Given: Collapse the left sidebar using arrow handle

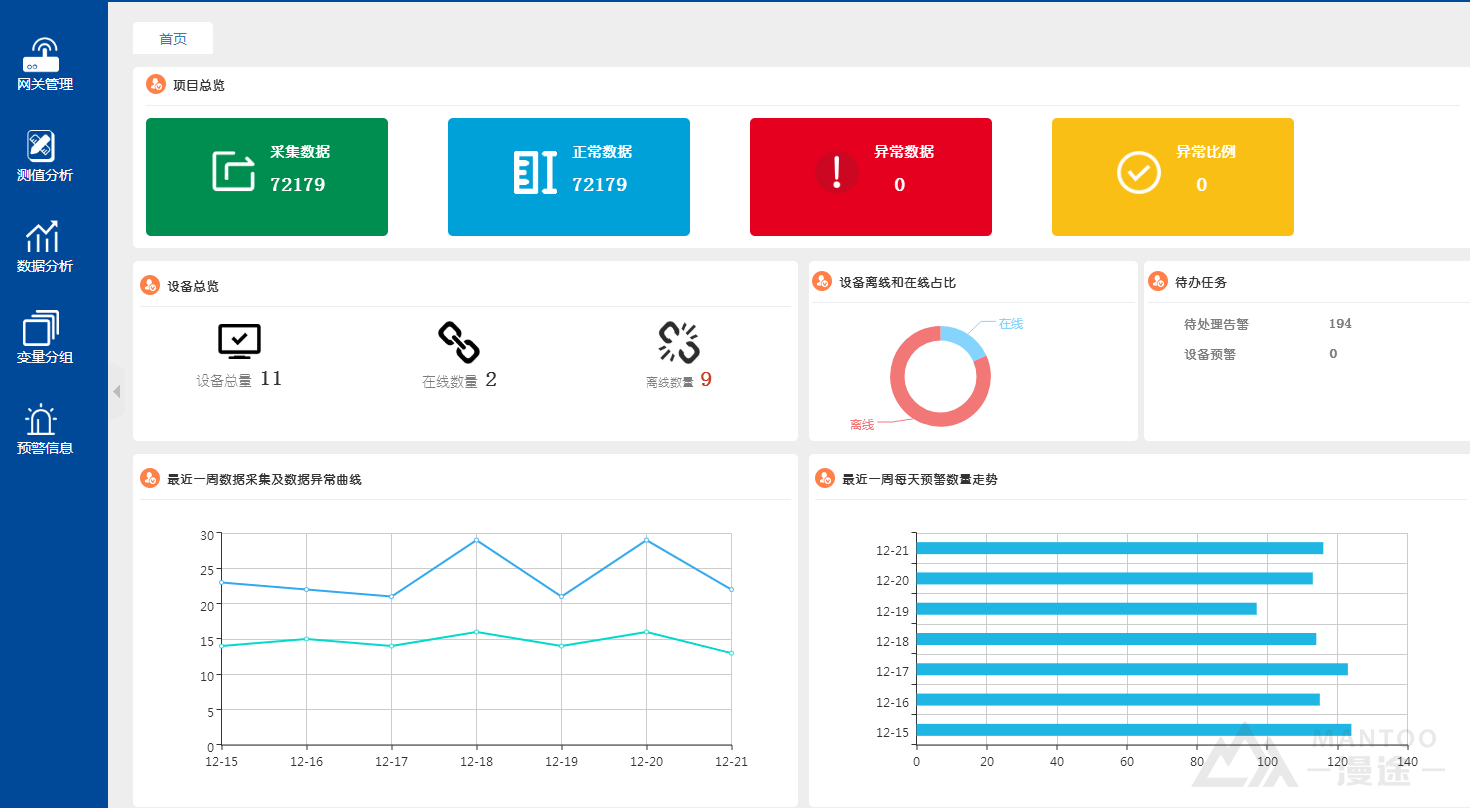Looking at the screenshot, I should (116, 391).
